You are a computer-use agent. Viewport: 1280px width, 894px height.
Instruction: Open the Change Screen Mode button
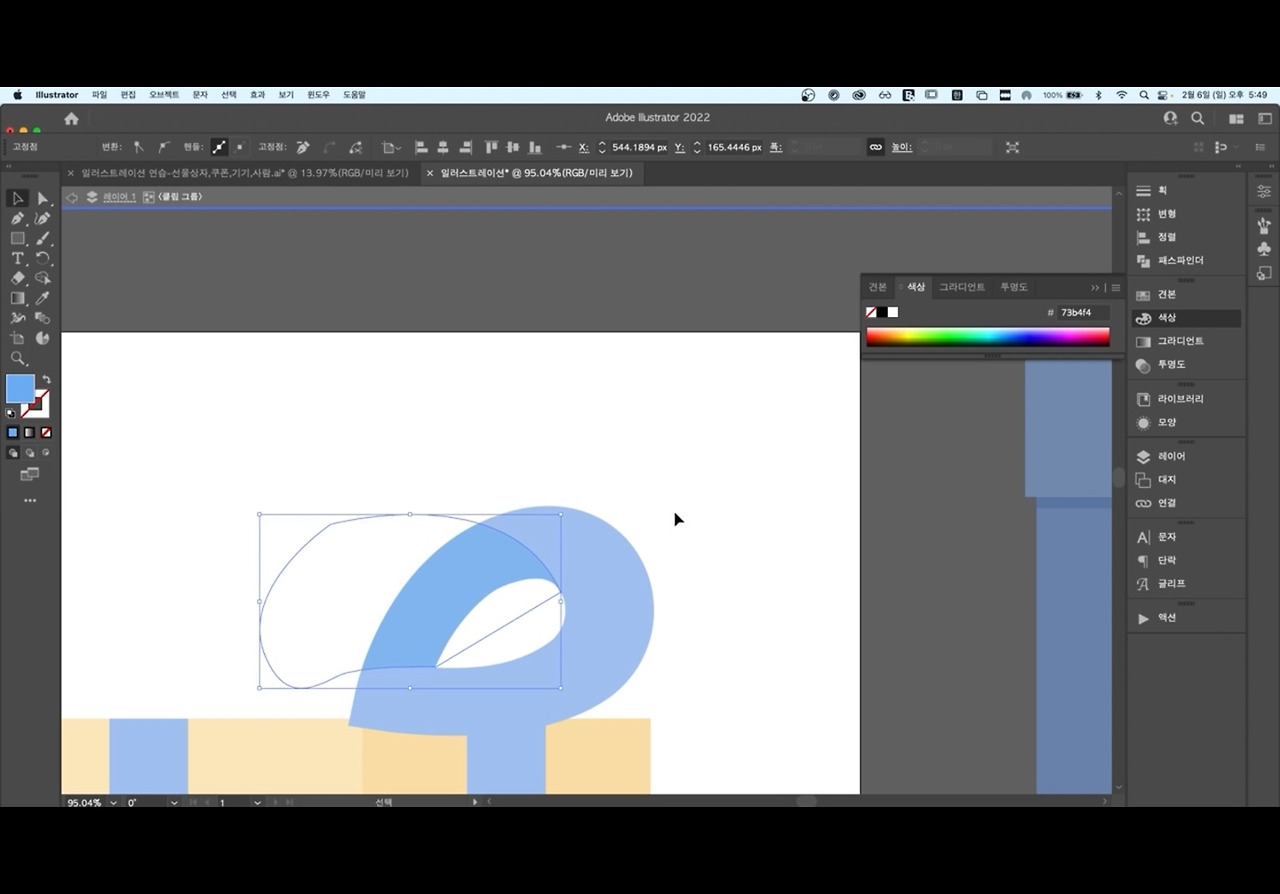point(30,474)
